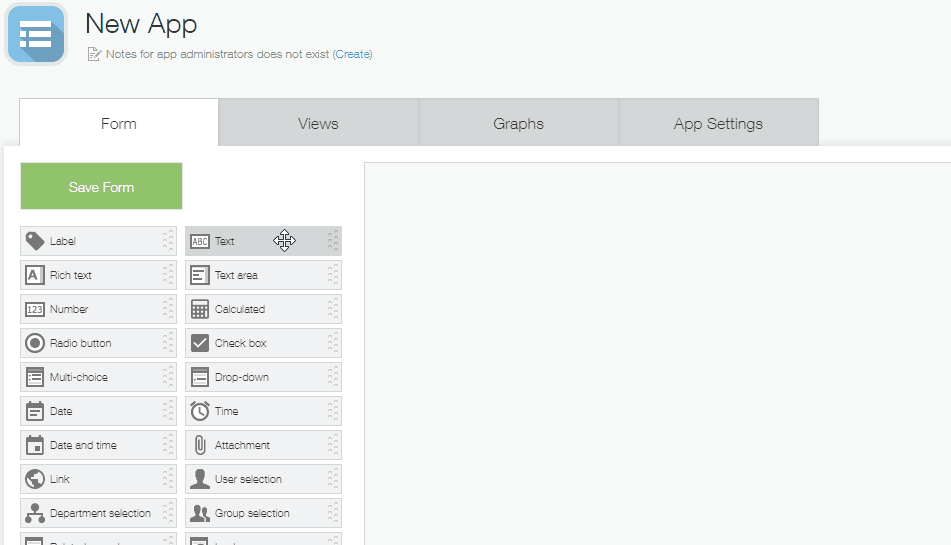Click the Label field tag icon
Viewport: 951px width, 545px height.
coord(35,241)
